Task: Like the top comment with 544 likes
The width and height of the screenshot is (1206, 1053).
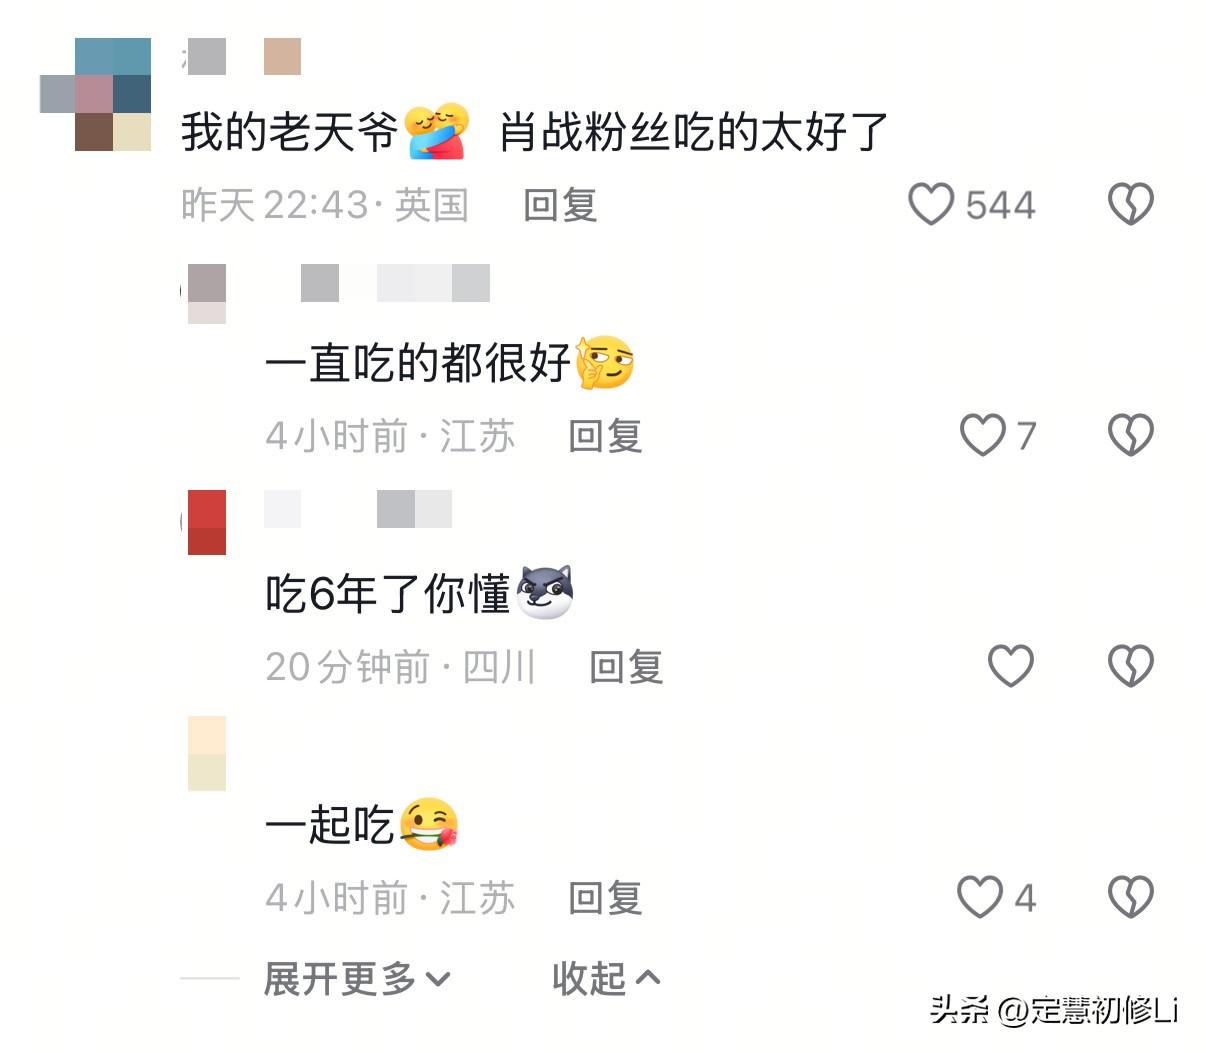Action: (x=931, y=204)
